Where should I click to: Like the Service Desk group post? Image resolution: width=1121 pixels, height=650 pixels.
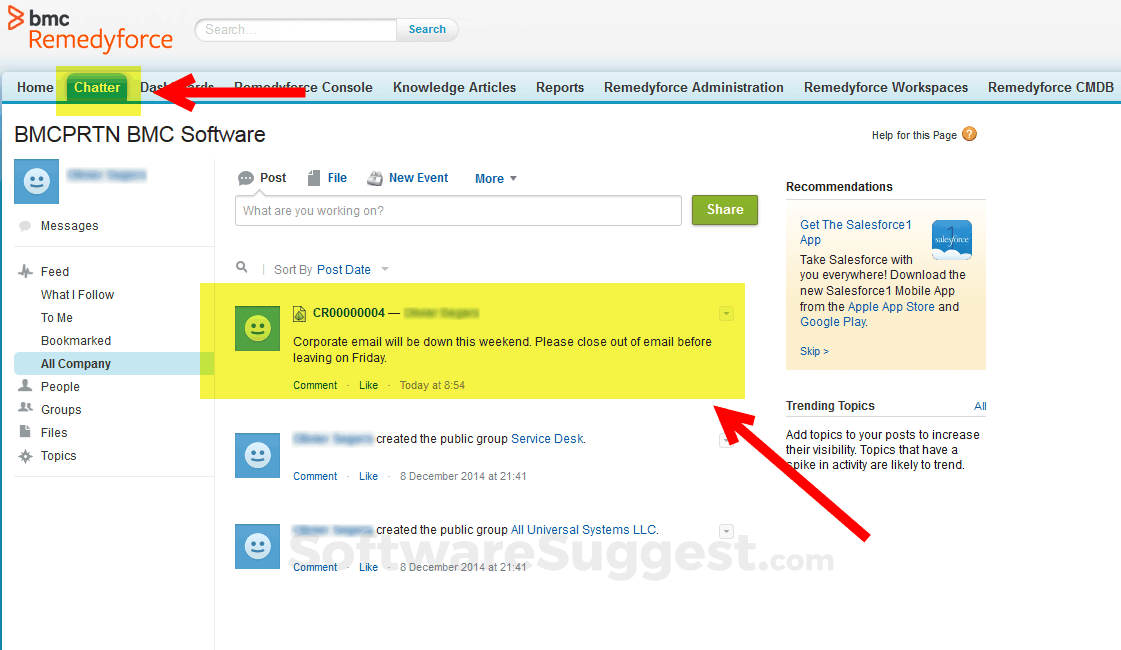368,476
